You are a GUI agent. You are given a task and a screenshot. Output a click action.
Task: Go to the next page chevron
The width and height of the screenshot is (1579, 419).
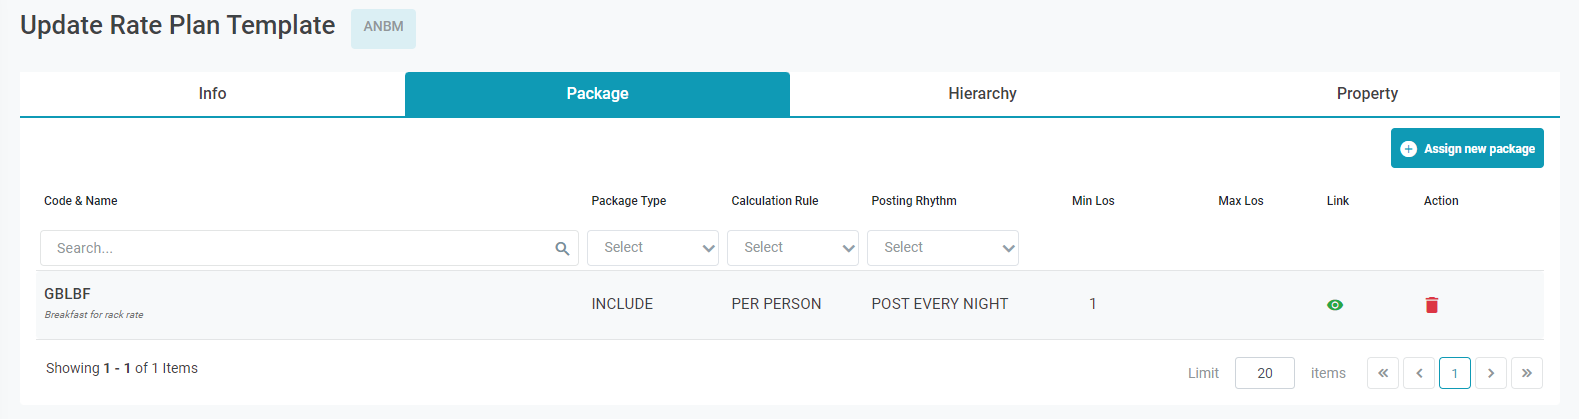click(x=1491, y=373)
